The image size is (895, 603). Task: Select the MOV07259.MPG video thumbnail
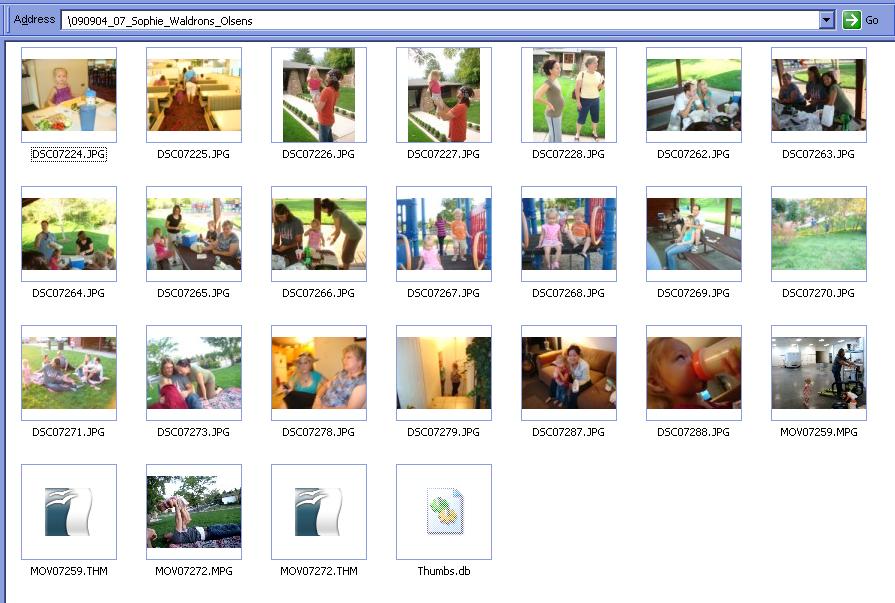(819, 373)
